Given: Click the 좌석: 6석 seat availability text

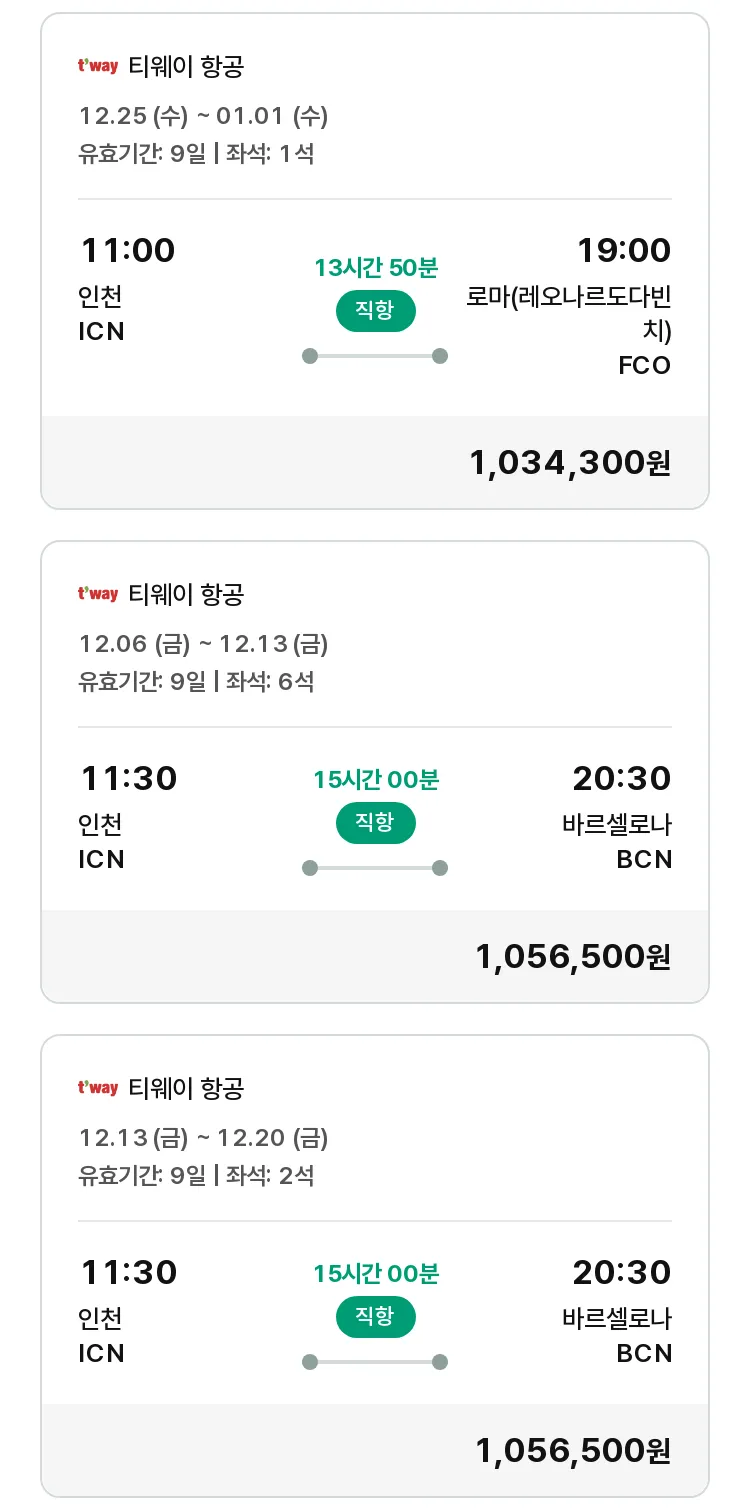Looking at the screenshot, I should click(x=270, y=682).
